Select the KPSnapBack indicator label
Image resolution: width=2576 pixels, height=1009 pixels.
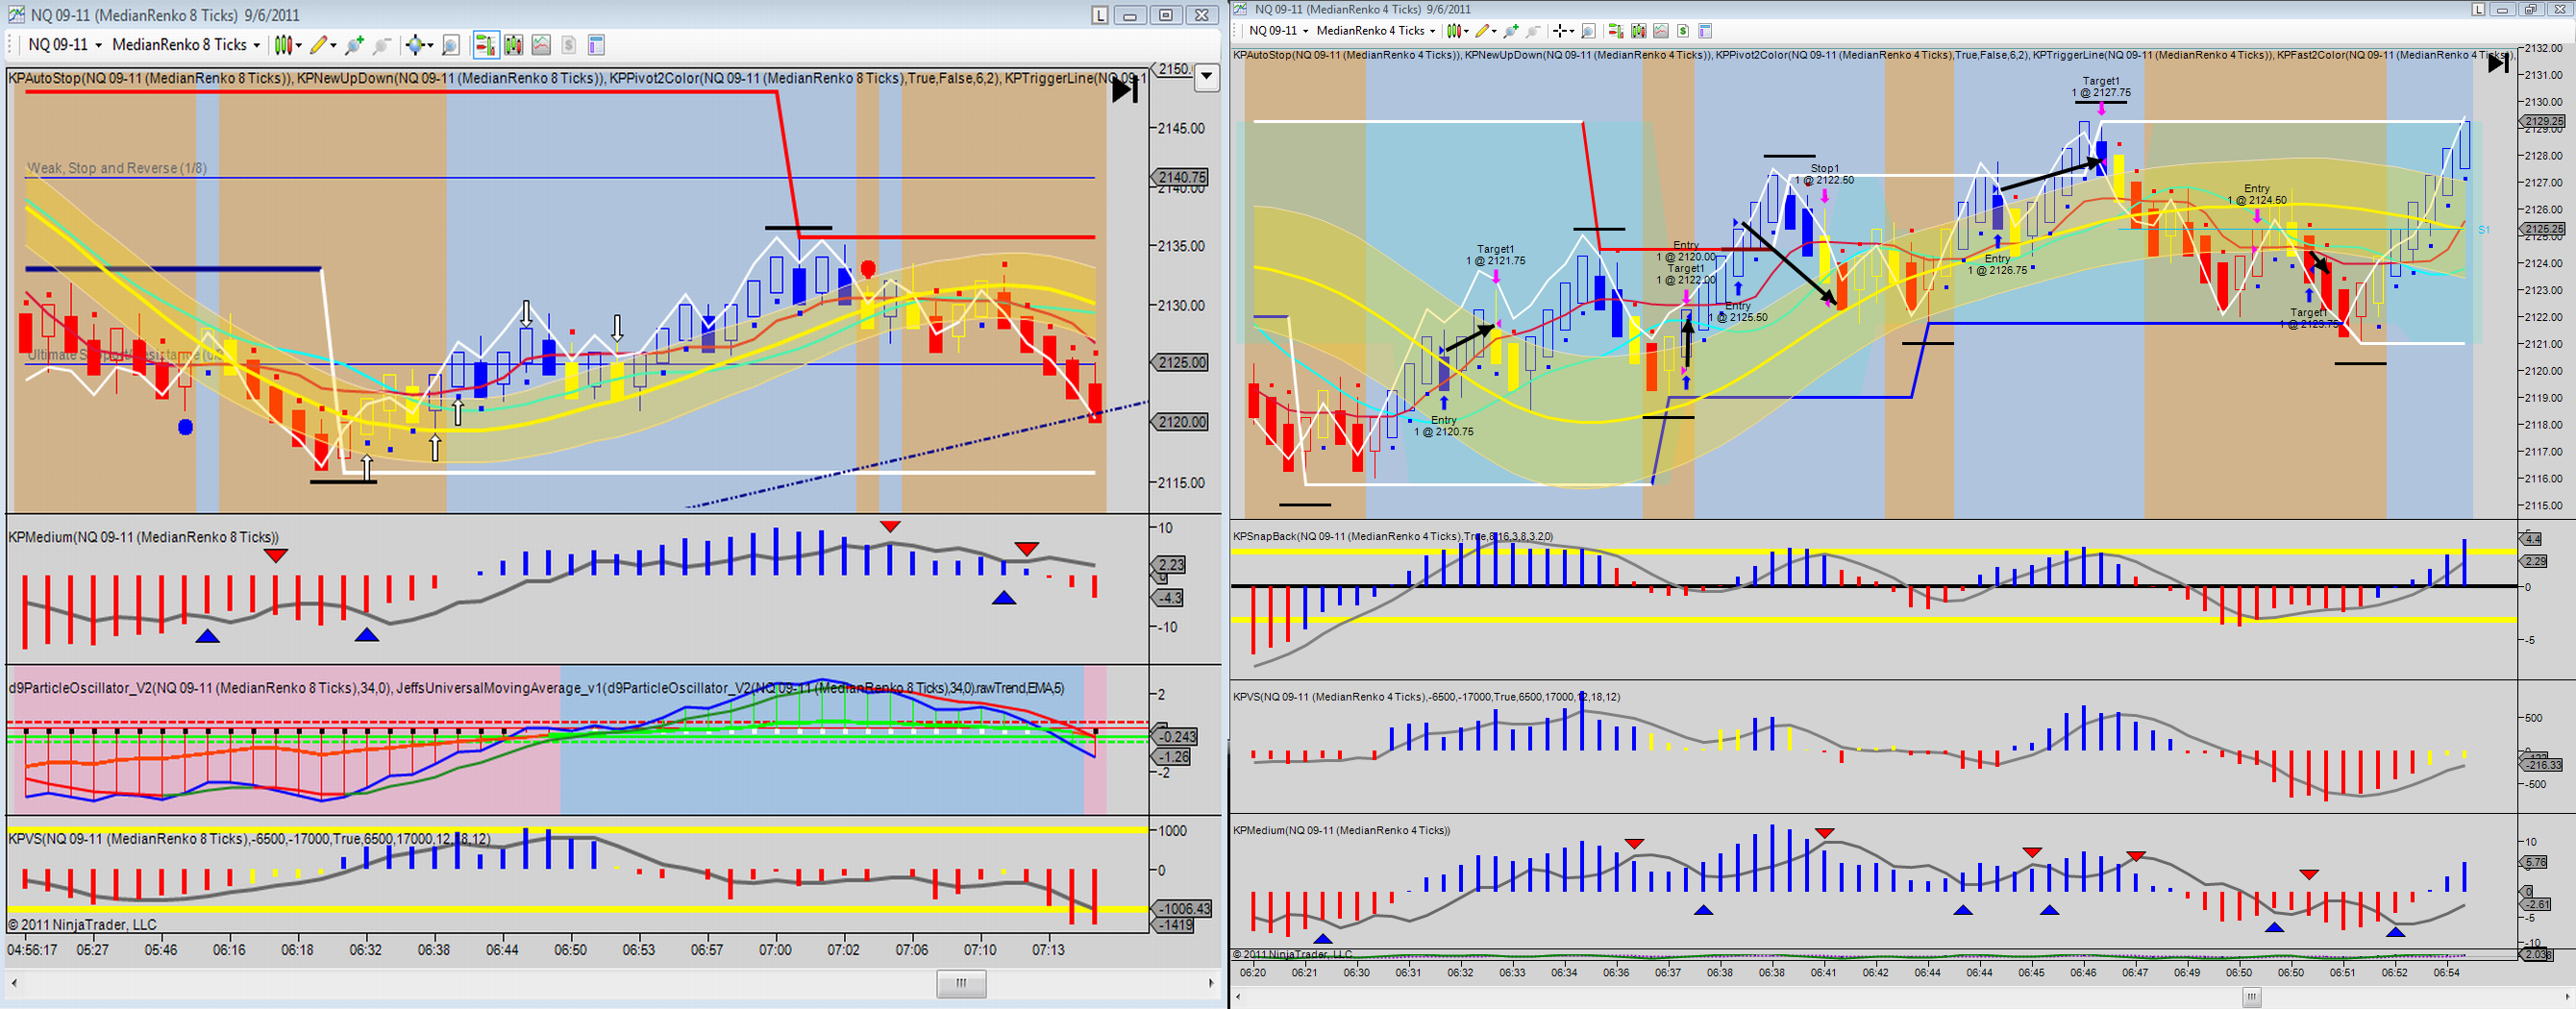tap(1392, 537)
